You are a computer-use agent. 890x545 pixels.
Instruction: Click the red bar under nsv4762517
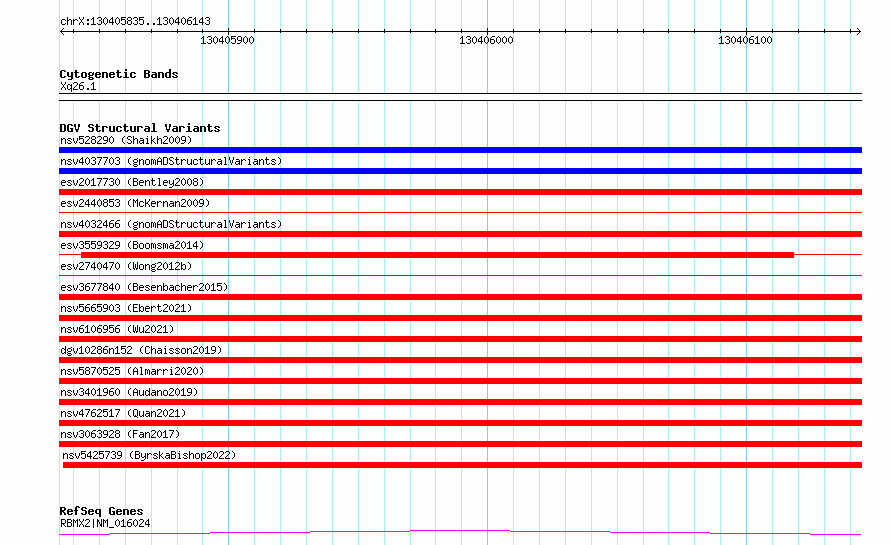(x=460, y=423)
